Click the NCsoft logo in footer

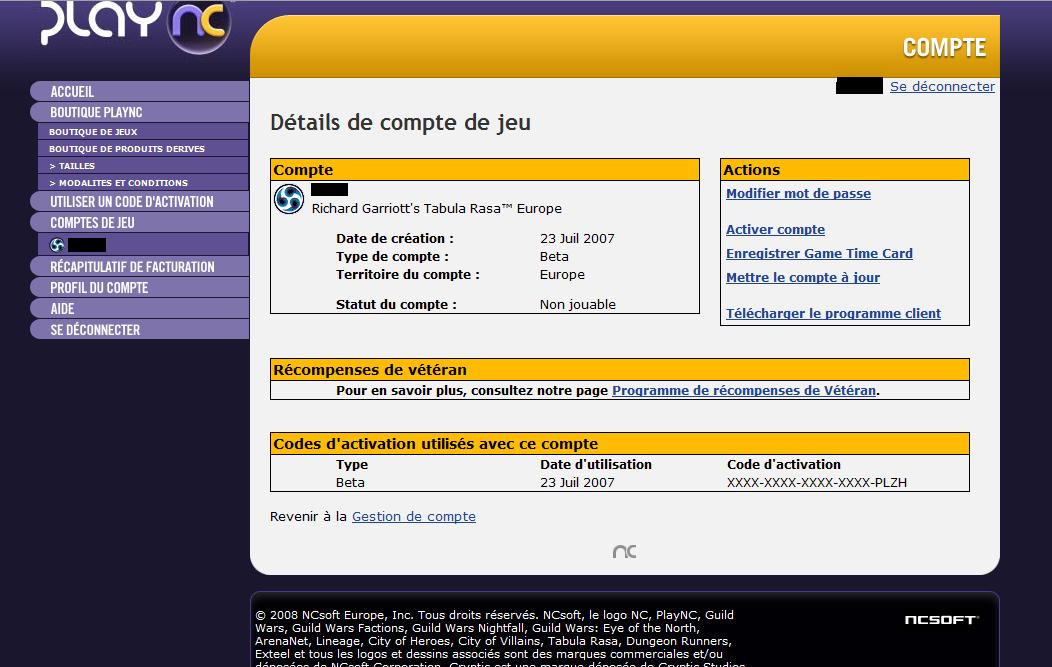tap(941, 619)
